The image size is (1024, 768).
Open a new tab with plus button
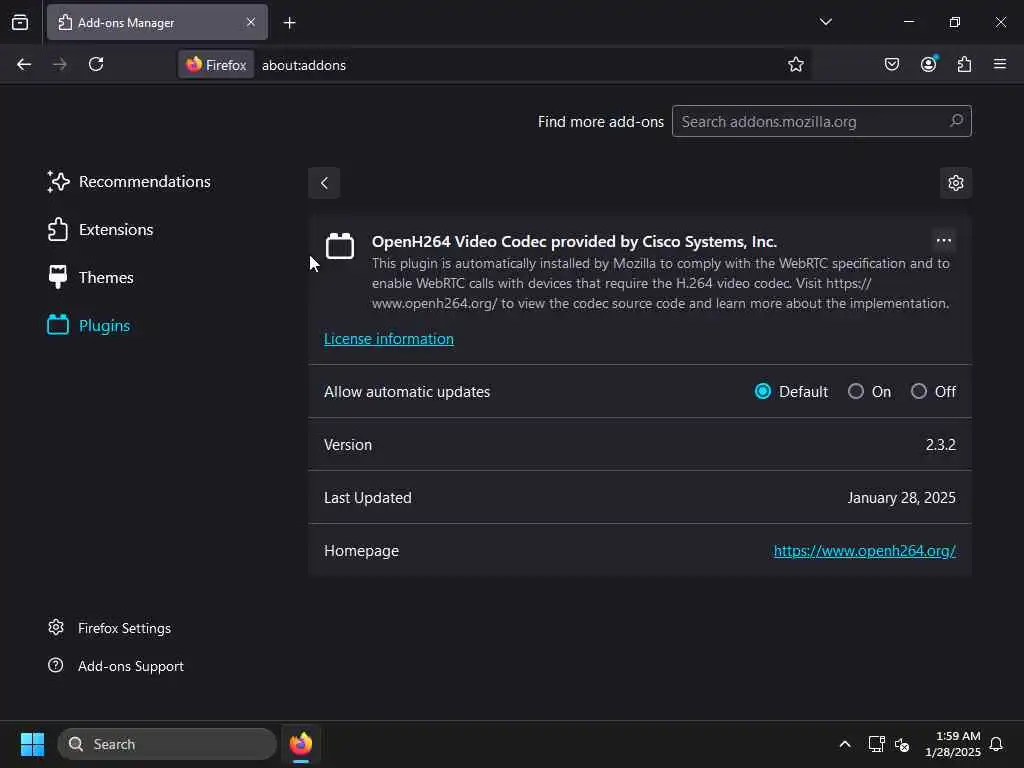tap(289, 23)
